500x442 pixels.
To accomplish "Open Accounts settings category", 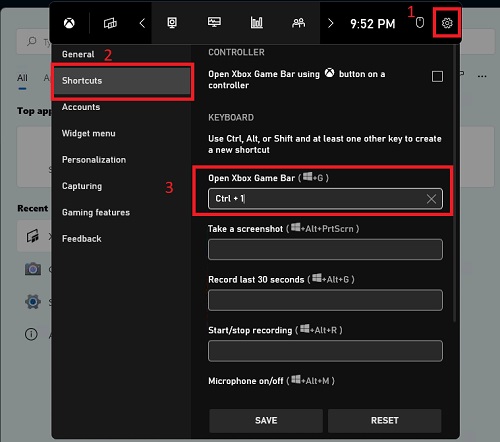I will tap(81, 107).
